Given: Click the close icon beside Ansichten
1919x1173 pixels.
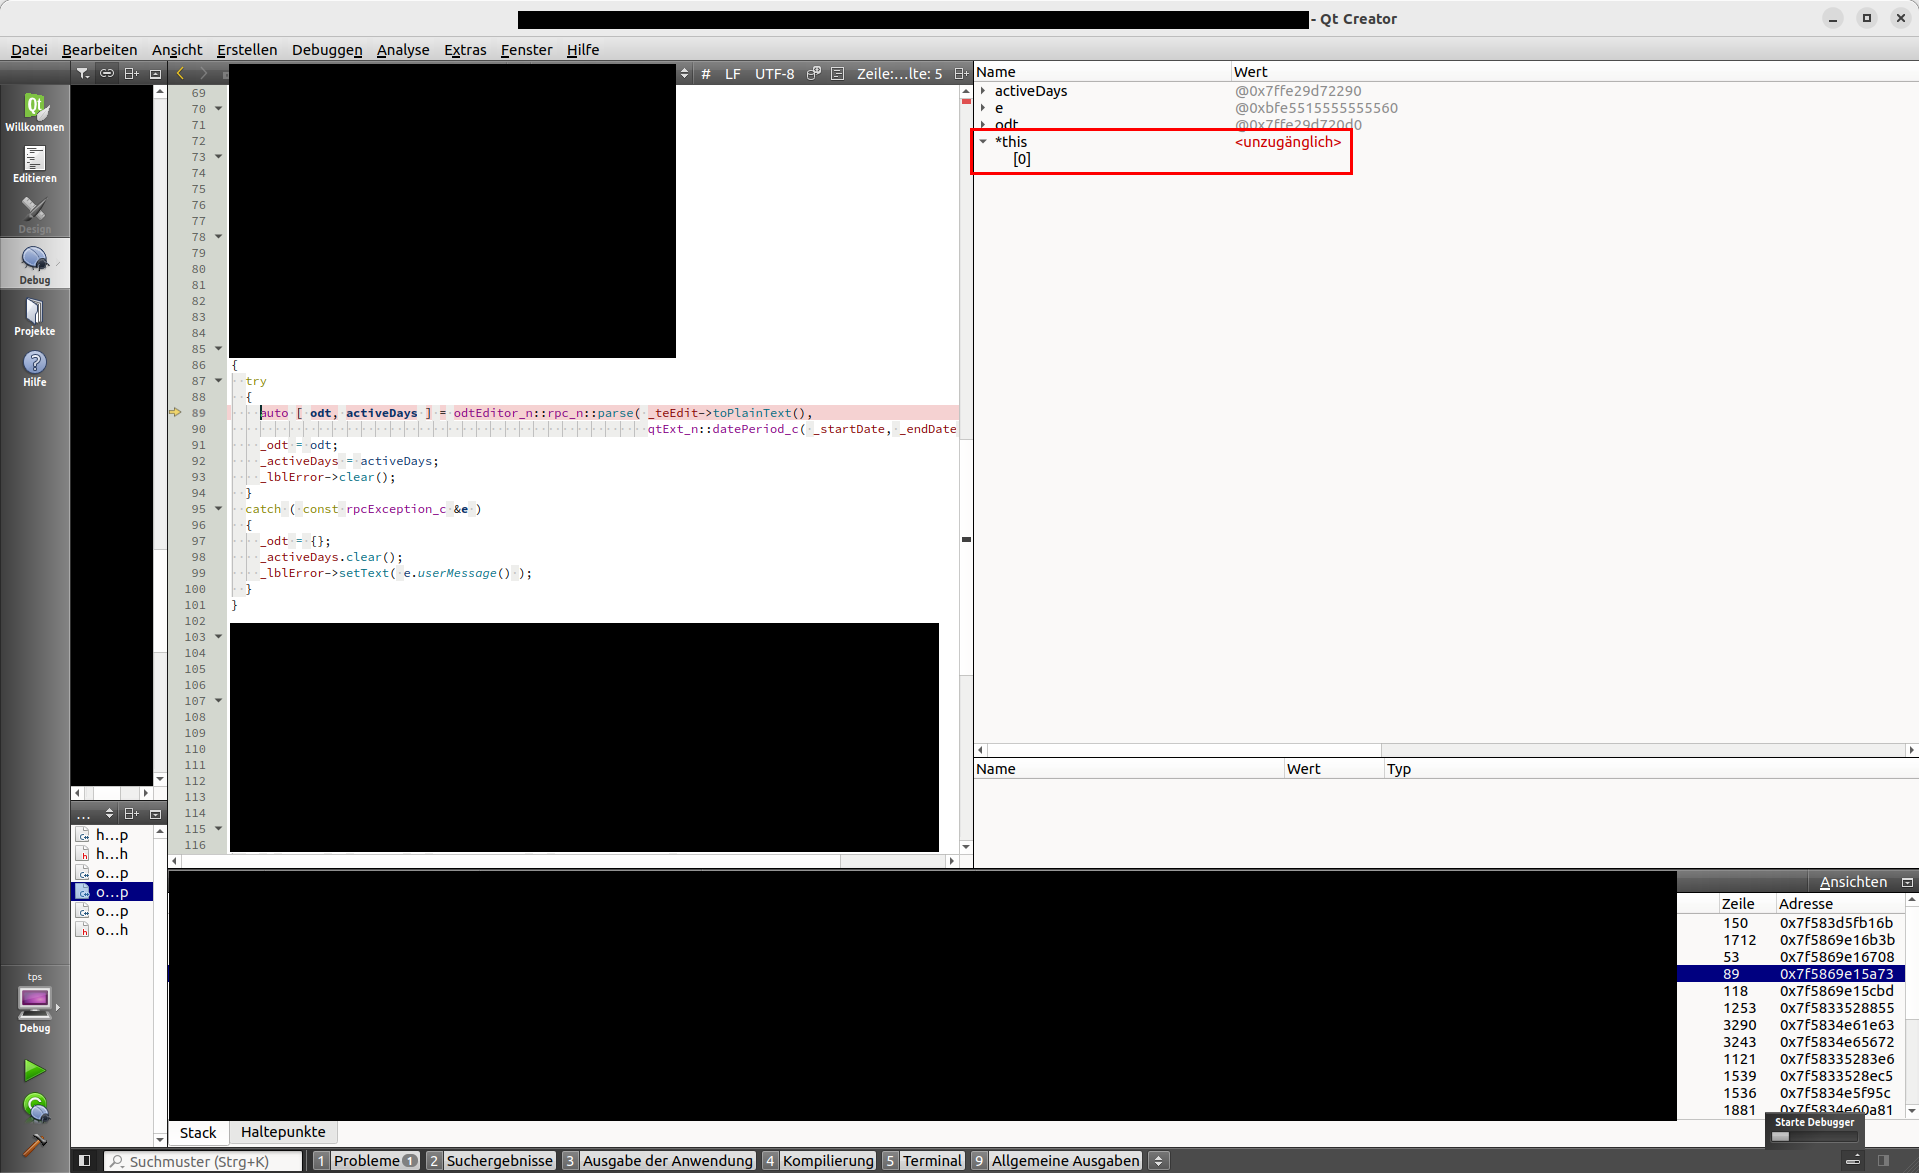Looking at the screenshot, I should [1907, 882].
